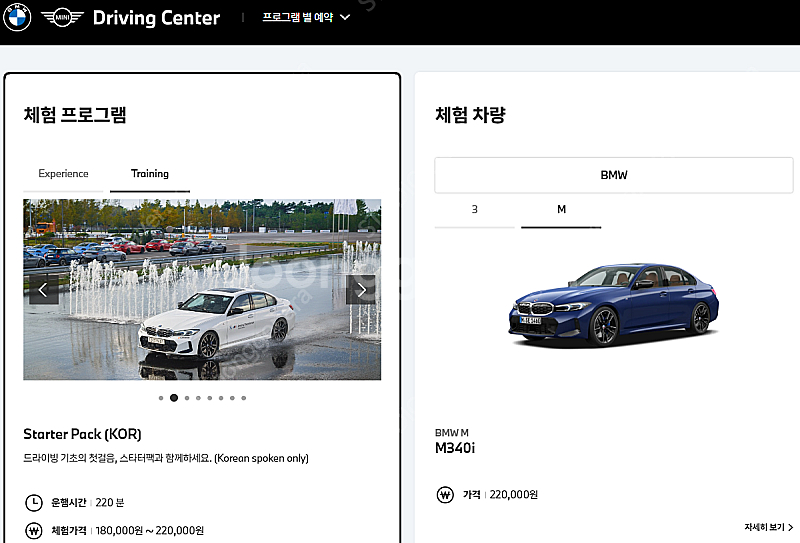Select the Training tab
This screenshot has height=543, width=800.
point(149,174)
